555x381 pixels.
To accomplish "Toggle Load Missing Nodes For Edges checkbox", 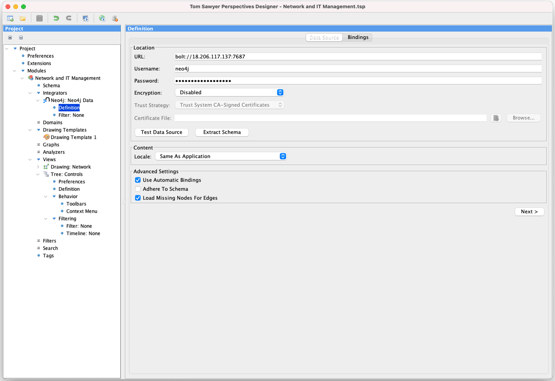I will [x=138, y=198].
